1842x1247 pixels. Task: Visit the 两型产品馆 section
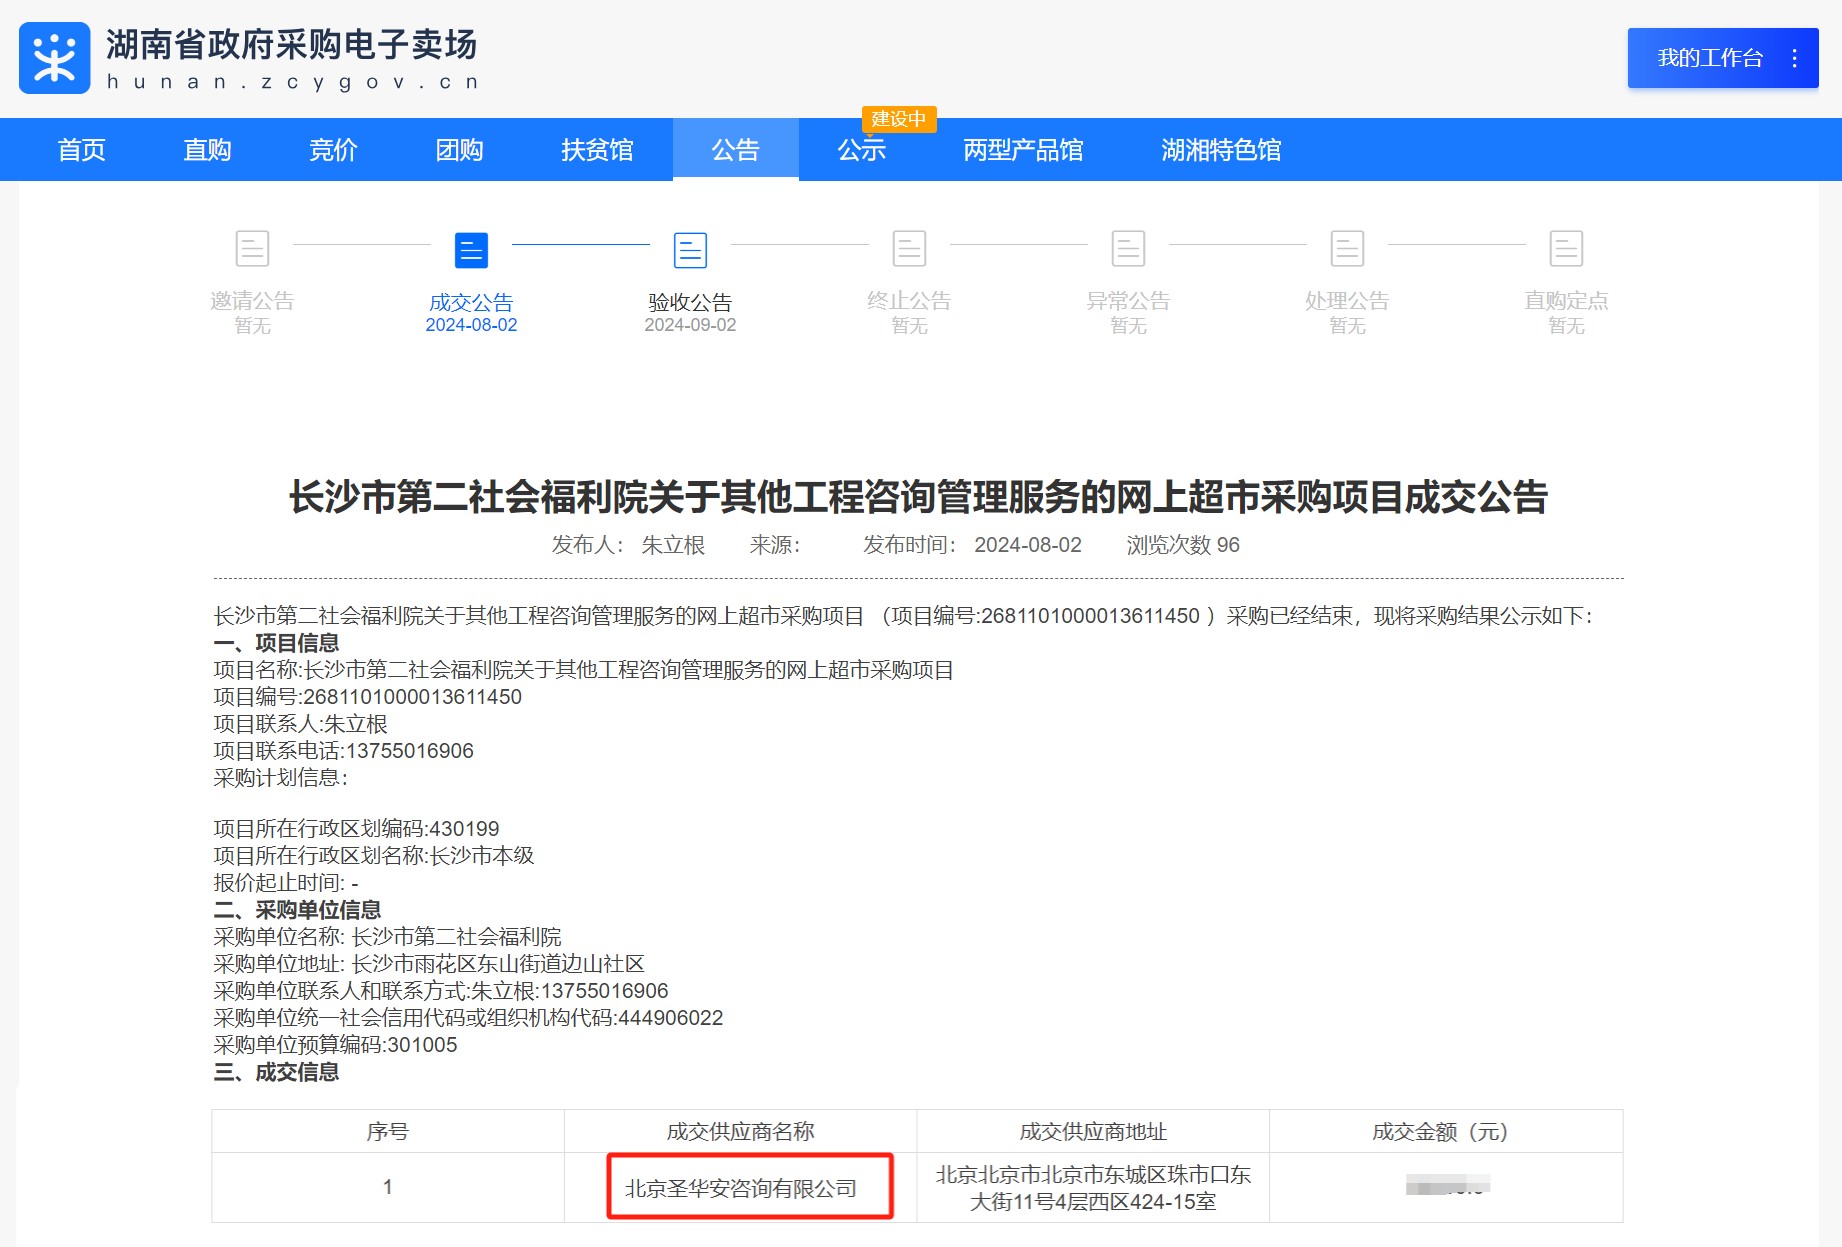click(x=1023, y=150)
